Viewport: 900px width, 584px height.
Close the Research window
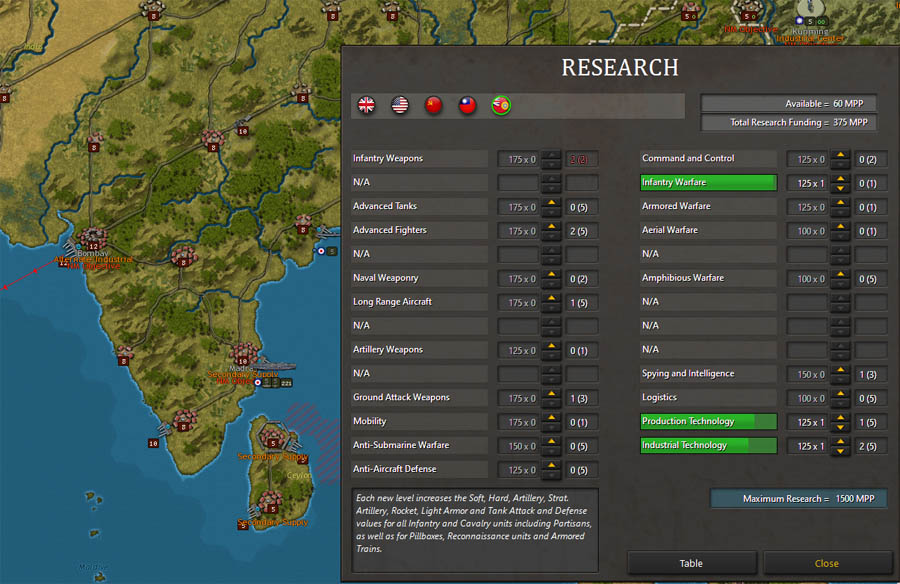pyautogui.click(x=827, y=563)
